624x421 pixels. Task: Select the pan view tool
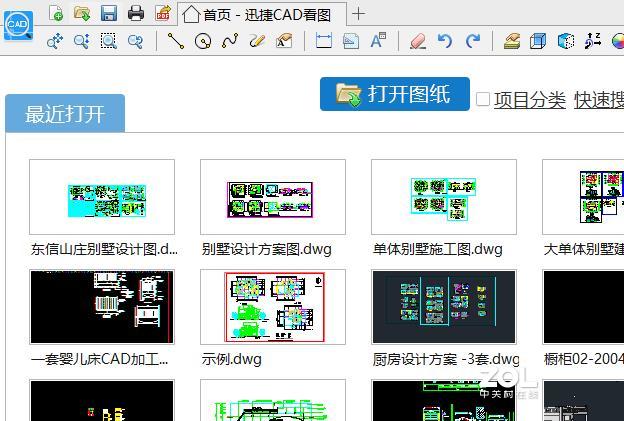coord(55,41)
